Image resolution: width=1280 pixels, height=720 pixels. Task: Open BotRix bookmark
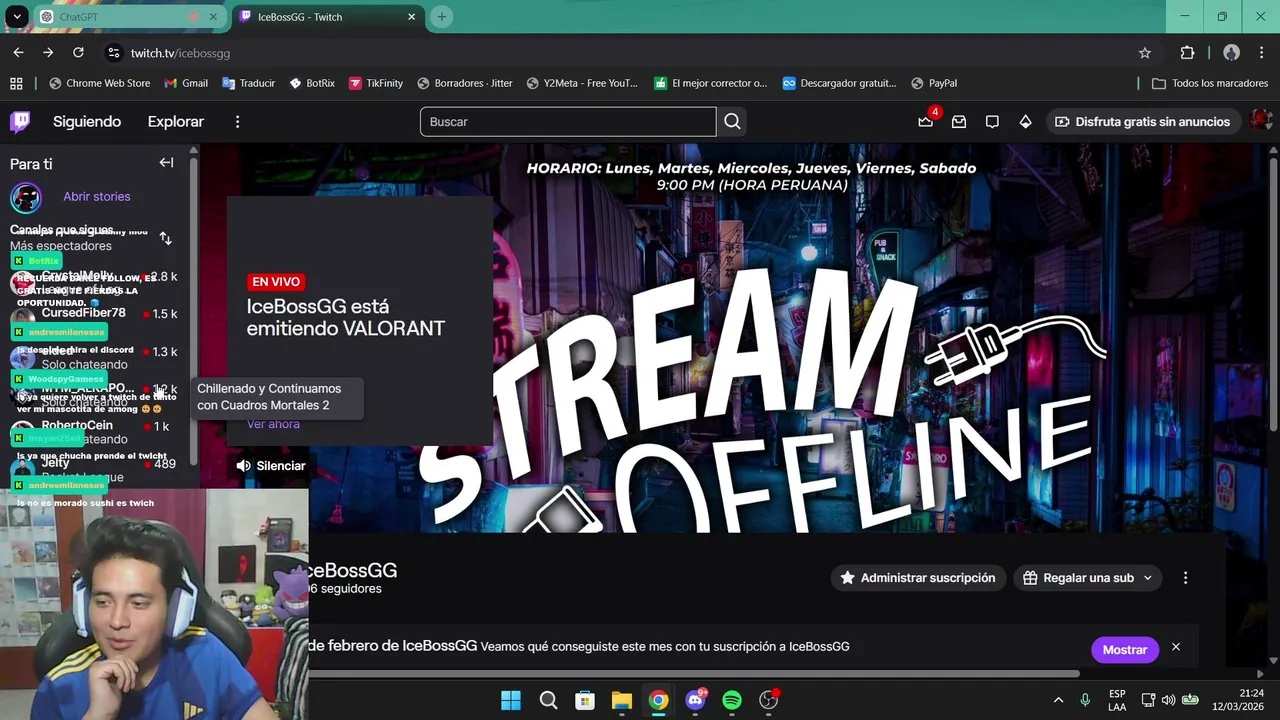click(x=312, y=83)
